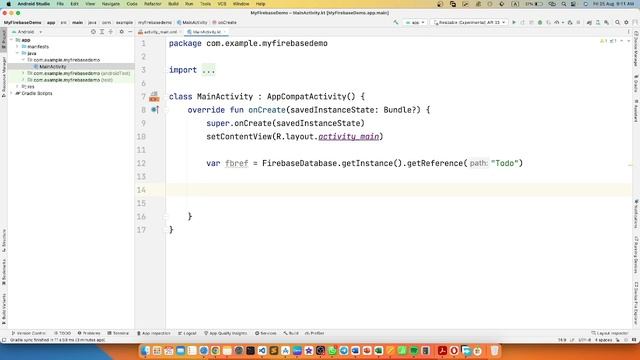640x360 pixels.
Task: Open WhatsApp from the Dock
Action: click(x=332, y=351)
